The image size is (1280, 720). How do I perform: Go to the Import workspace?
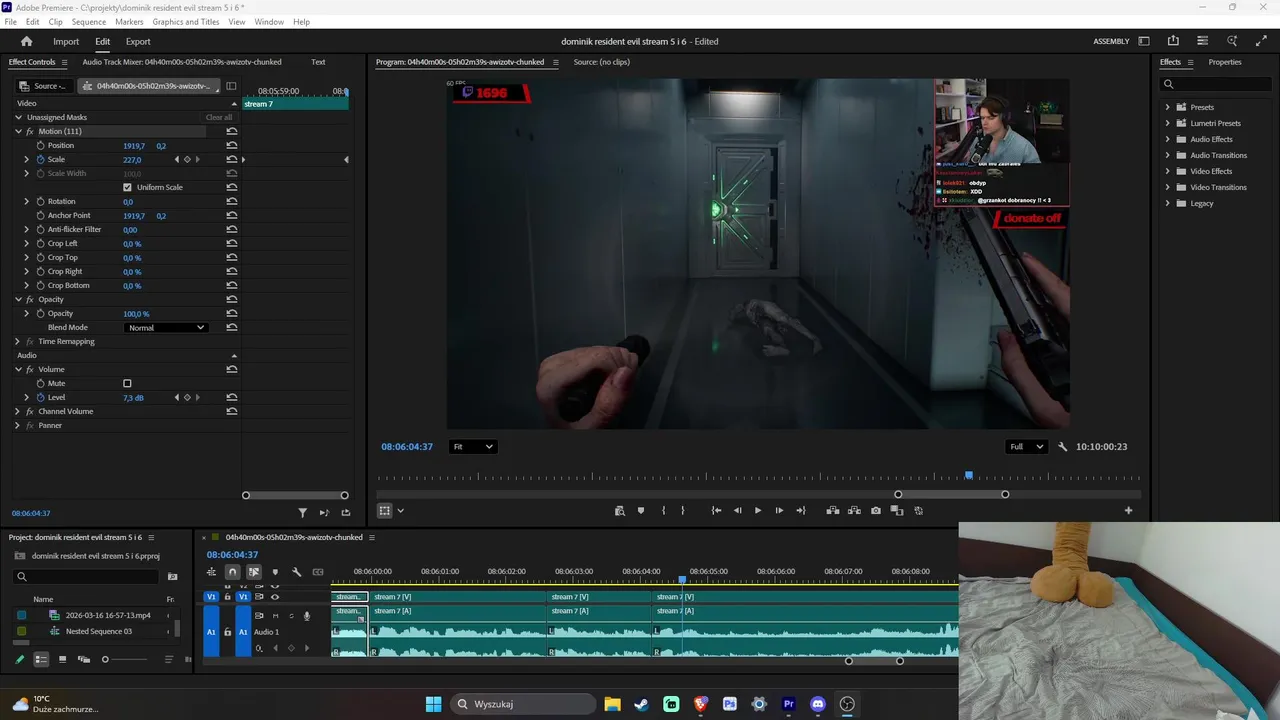click(x=66, y=41)
